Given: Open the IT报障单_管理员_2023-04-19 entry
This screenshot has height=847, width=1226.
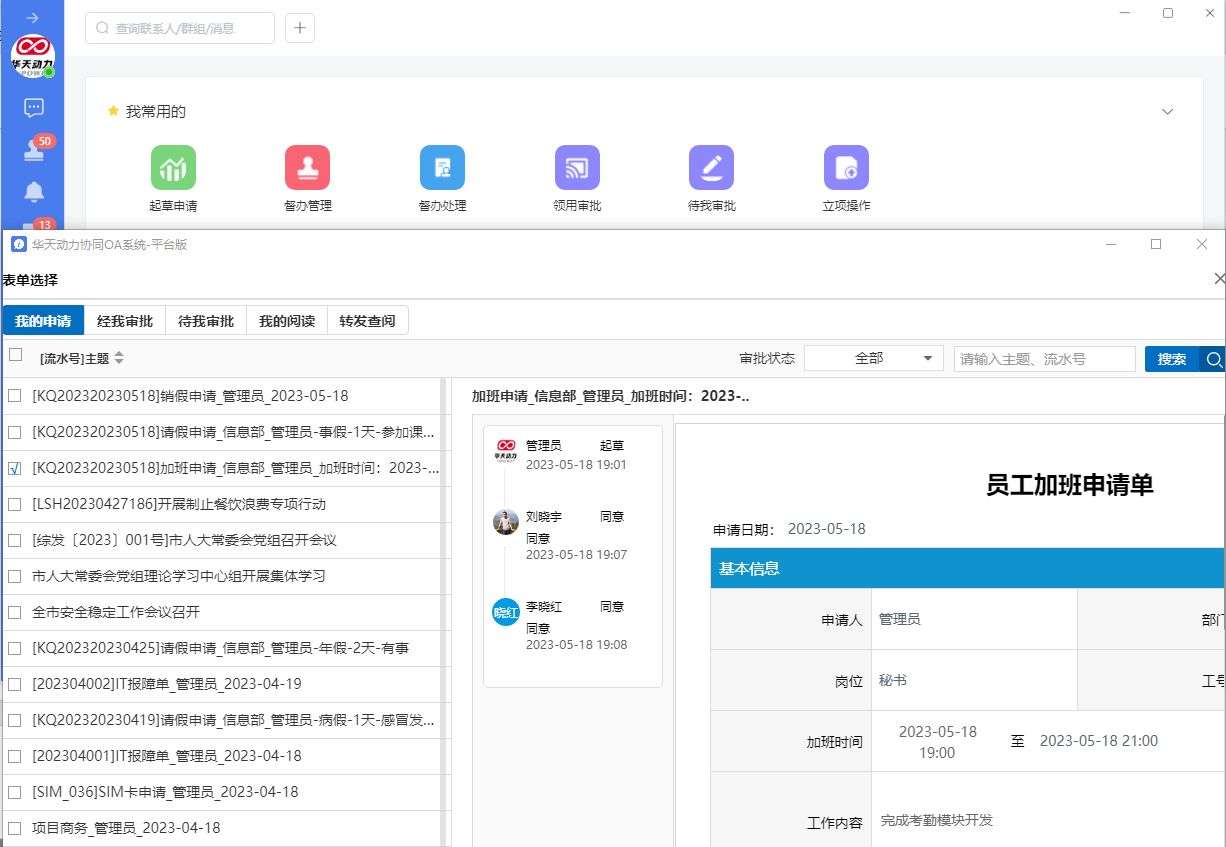Looking at the screenshot, I should [x=166, y=684].
